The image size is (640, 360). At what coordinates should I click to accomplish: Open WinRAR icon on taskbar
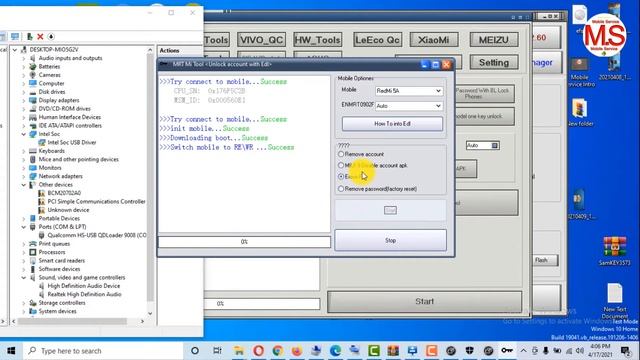point(393,351)
